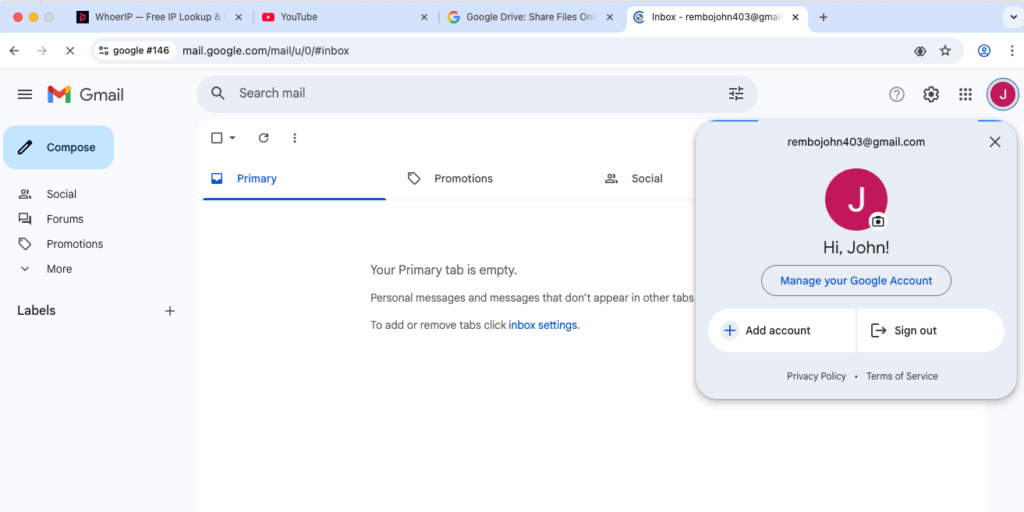Open the tab search dropdown in Chrome
The image size is (1024, 512).
click(x=1014, y=18)
